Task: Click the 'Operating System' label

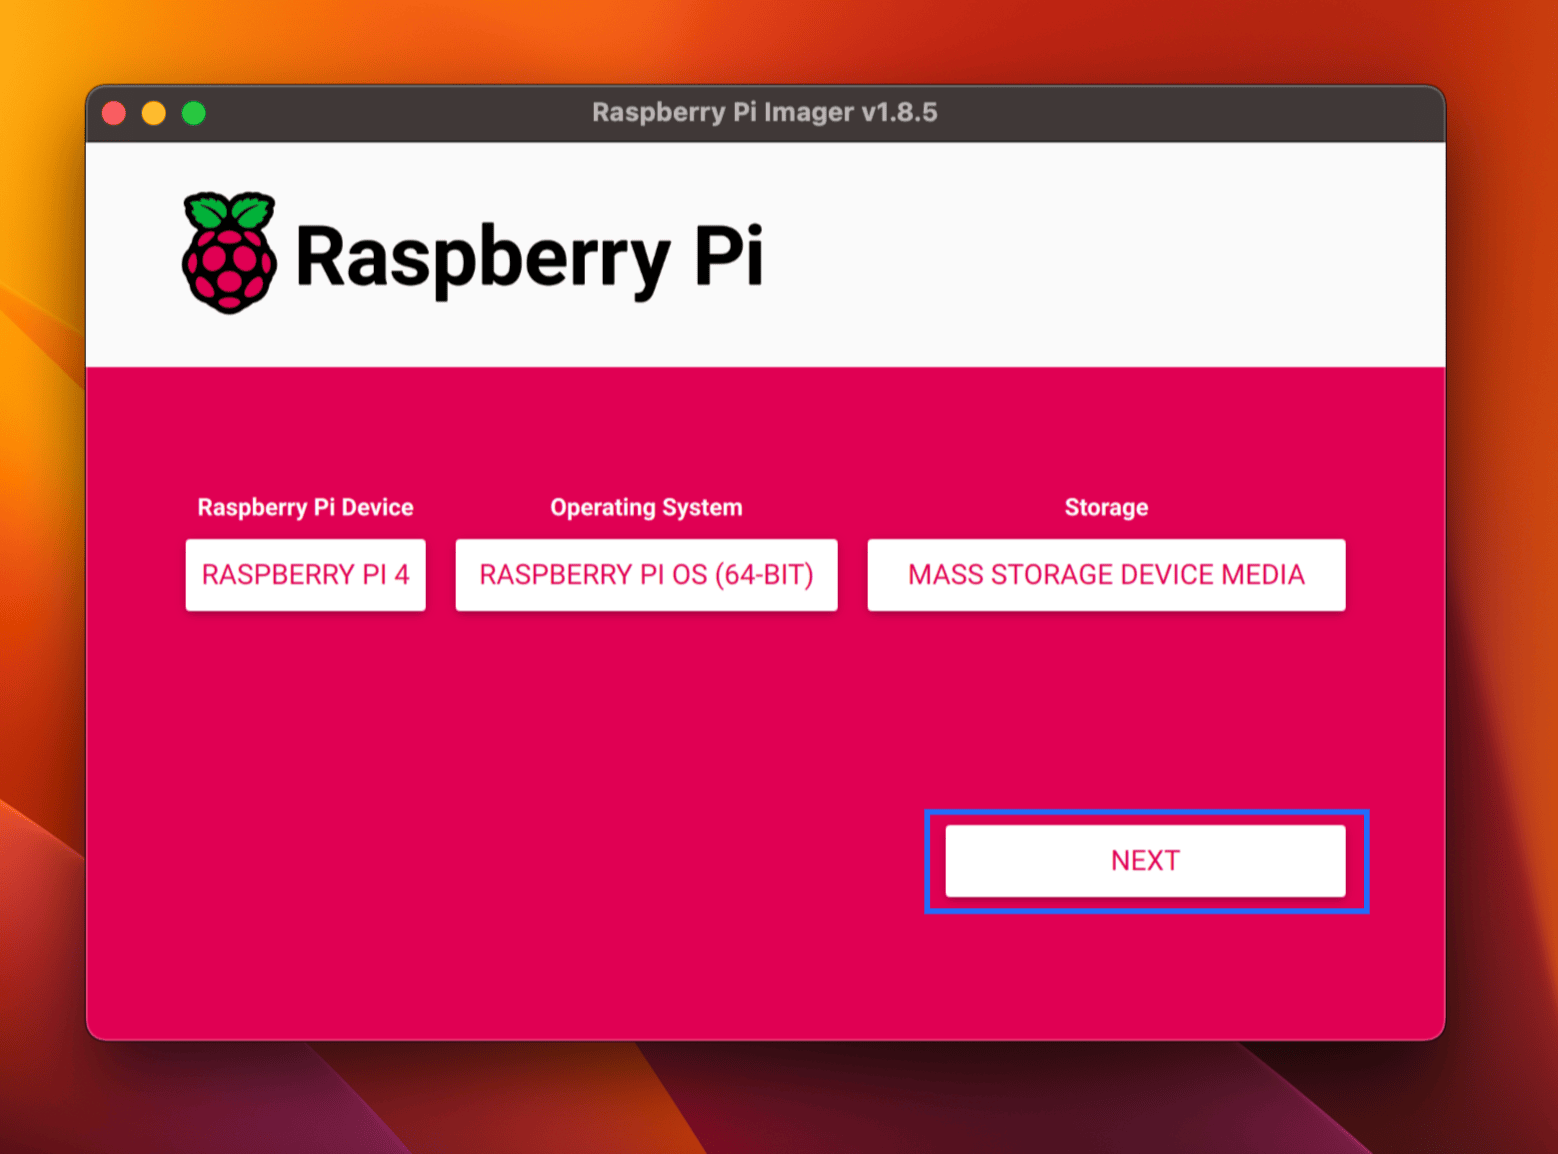Action: pyautogui.click(x=646, y=507)
